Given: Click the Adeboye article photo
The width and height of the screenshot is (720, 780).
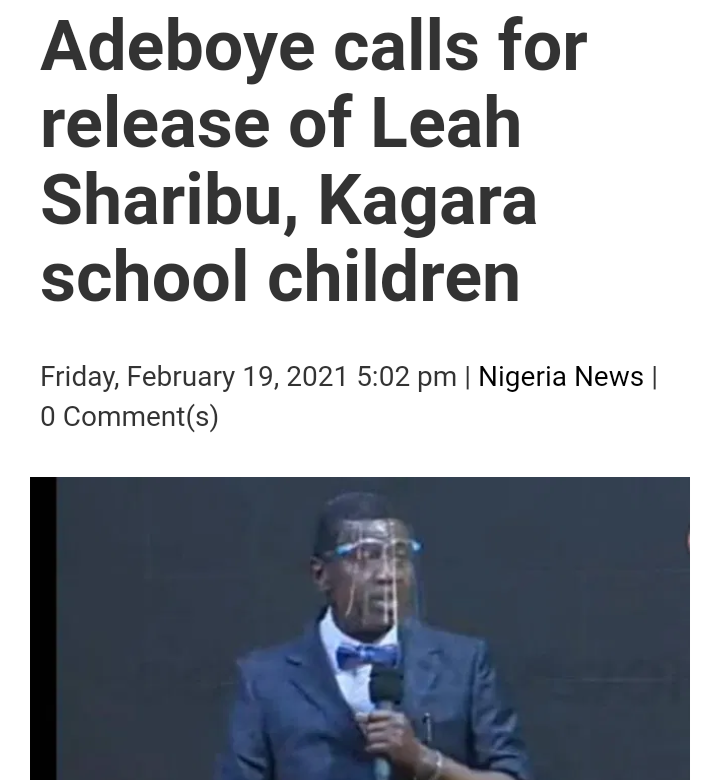Looking at the screenshot, I should 360,628.
